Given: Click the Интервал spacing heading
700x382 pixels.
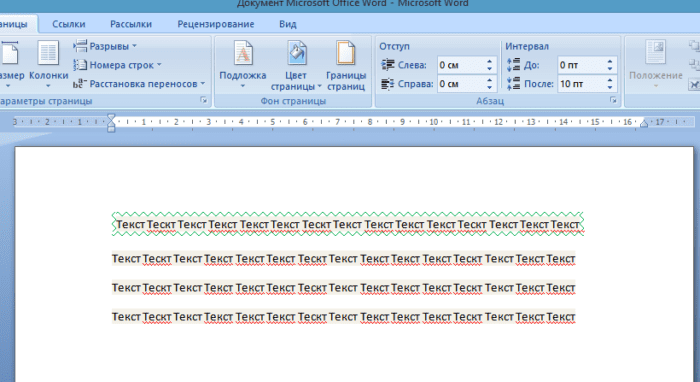Looking at the screenshot, I should point(527,46).
